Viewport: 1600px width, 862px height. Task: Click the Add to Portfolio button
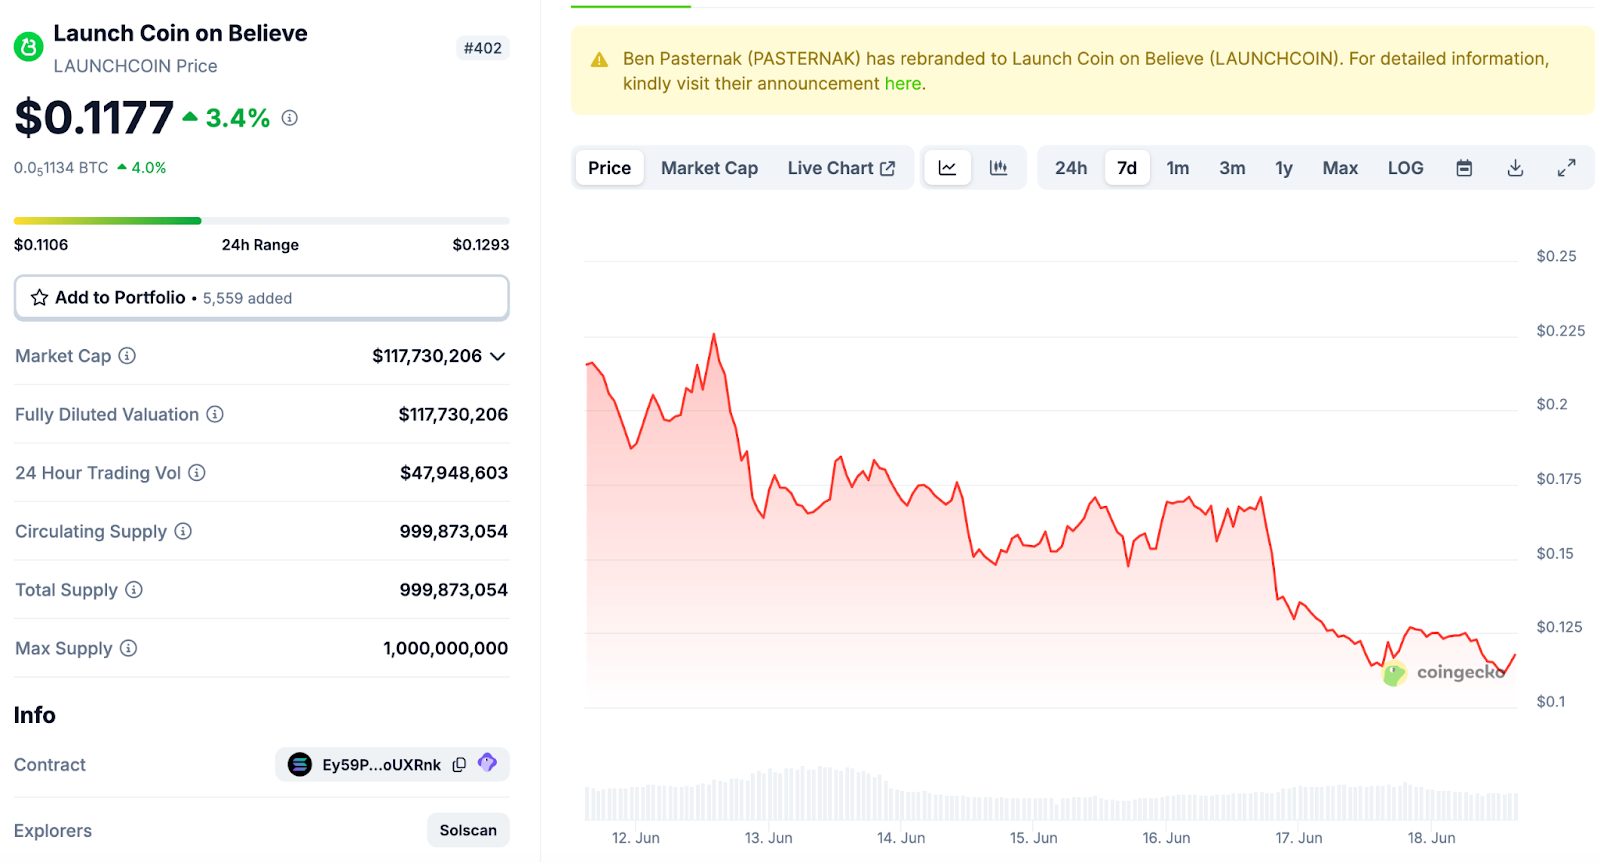pos(262,298)
